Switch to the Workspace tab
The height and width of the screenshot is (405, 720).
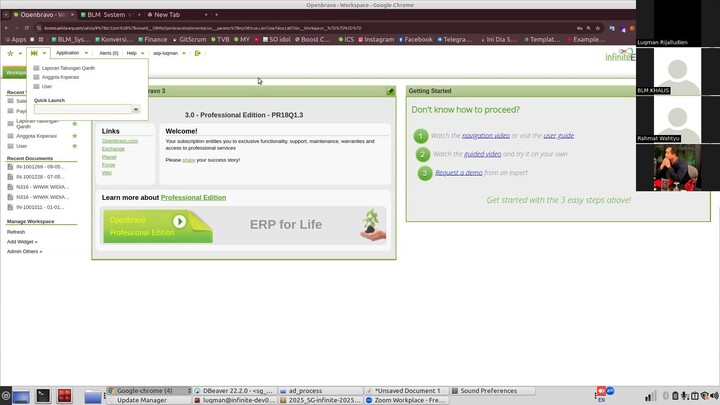[x=15, y=73]
